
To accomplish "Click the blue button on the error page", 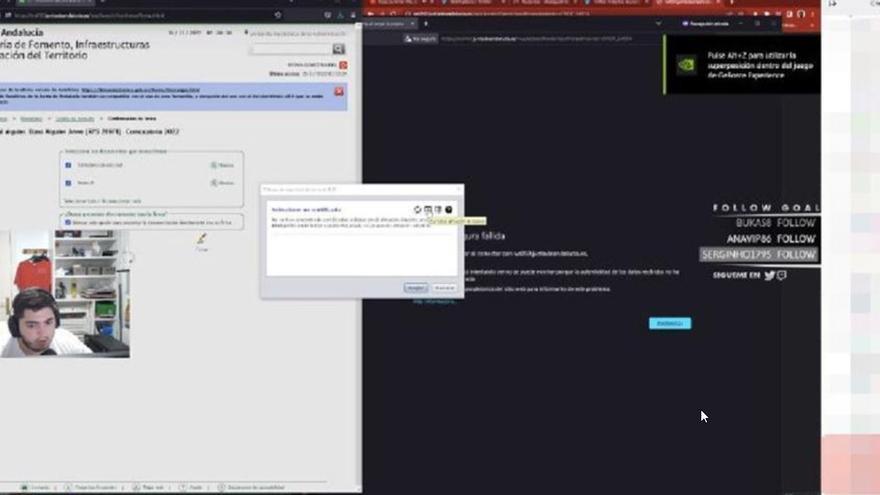I will click(670, 323).
